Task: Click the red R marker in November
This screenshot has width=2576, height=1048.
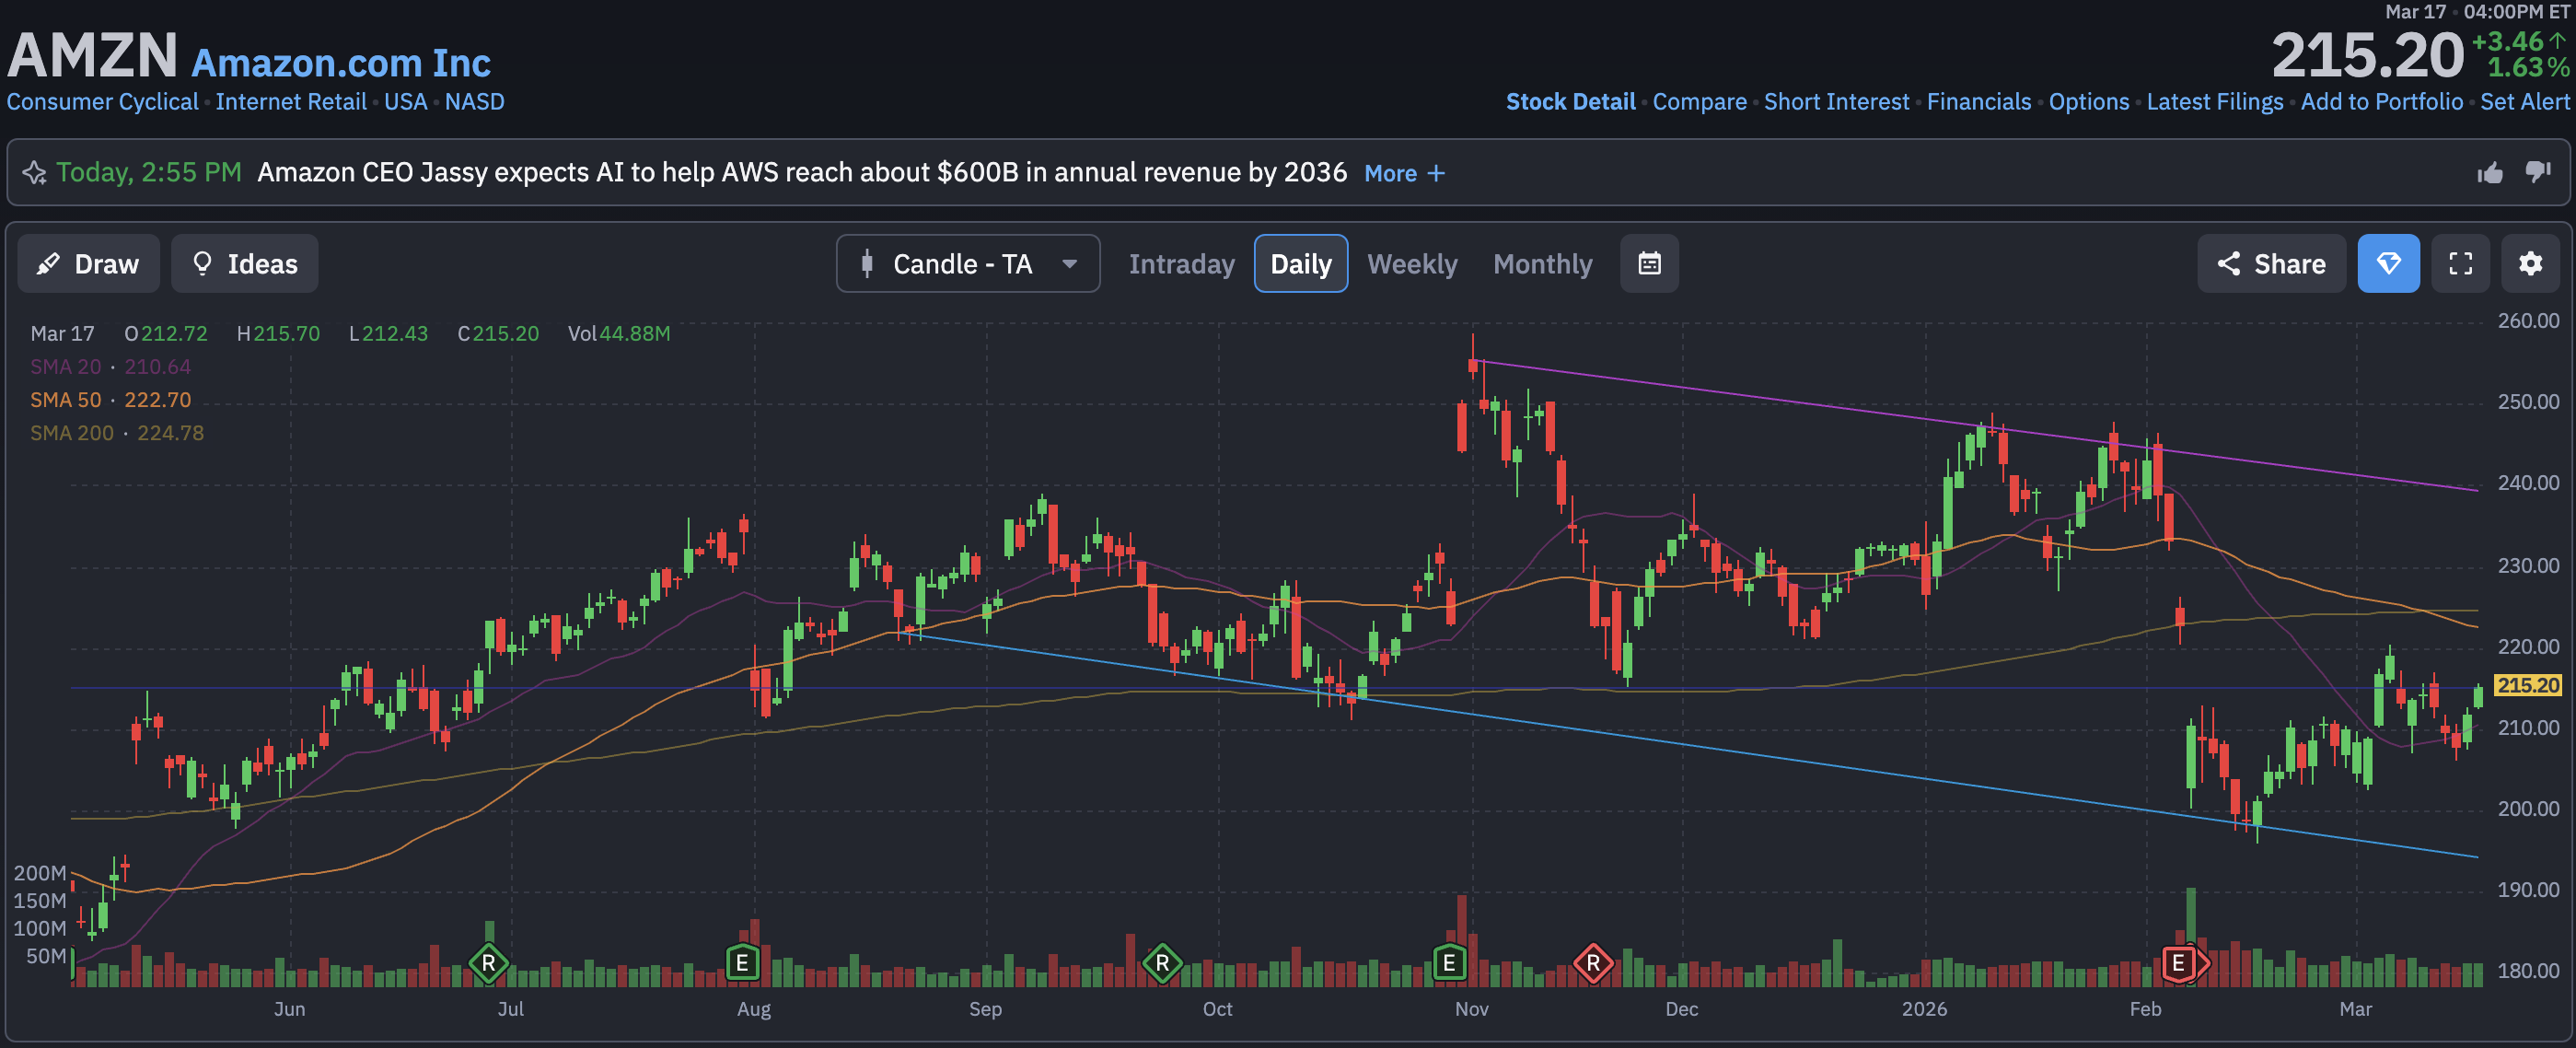Action: pos(1592,964)
